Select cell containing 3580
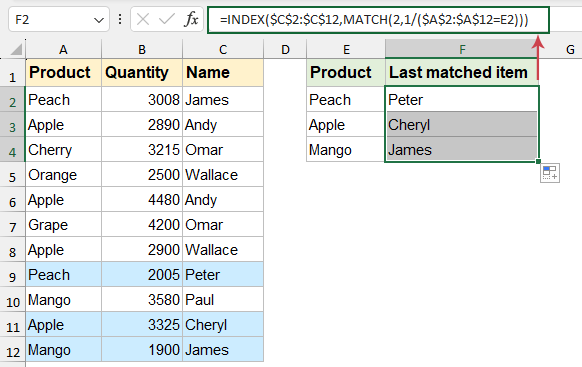This screenshot has height=367, width=582. 142,300
